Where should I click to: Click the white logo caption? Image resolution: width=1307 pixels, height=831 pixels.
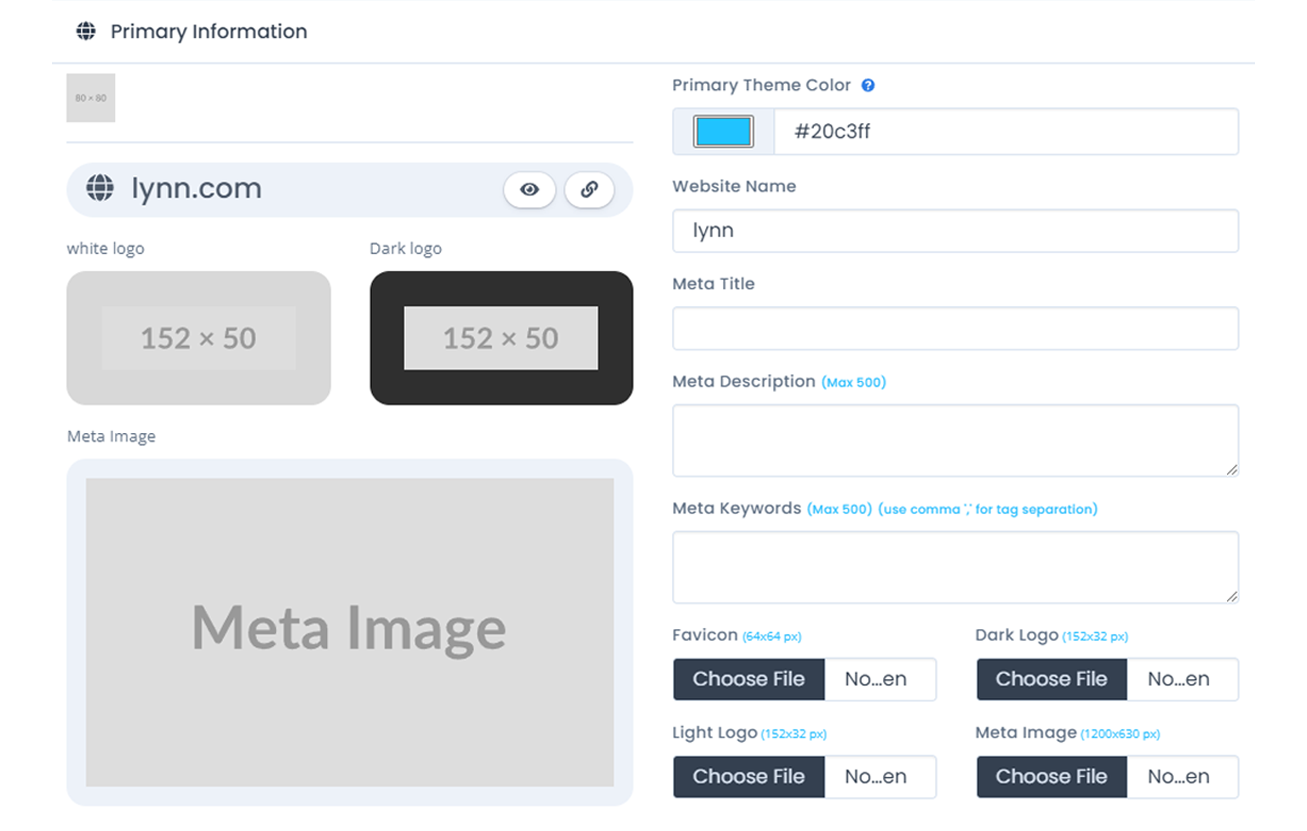[106, 248]
